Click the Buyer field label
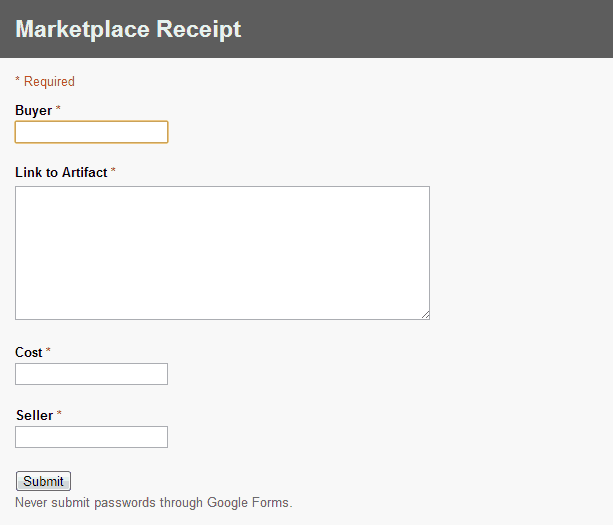The width and height of the screenshot is (613, 525). click(34, 110)
